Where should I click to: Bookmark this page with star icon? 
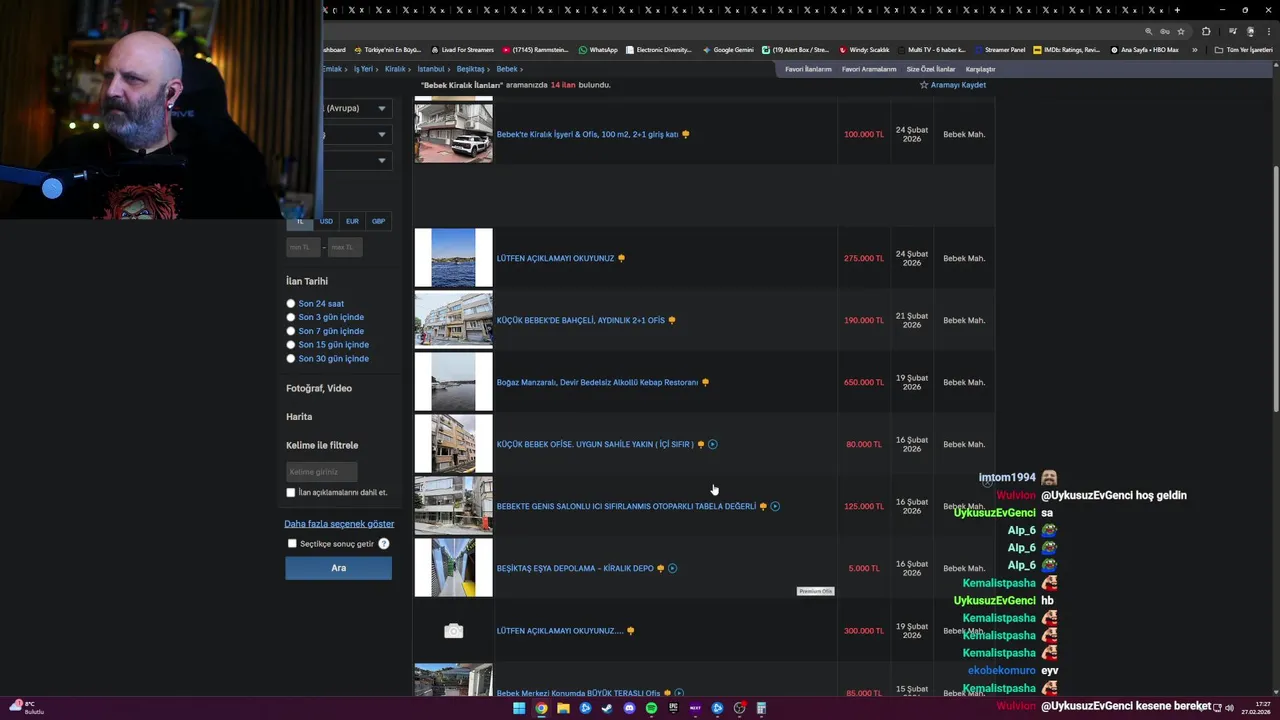point(1181,31)
